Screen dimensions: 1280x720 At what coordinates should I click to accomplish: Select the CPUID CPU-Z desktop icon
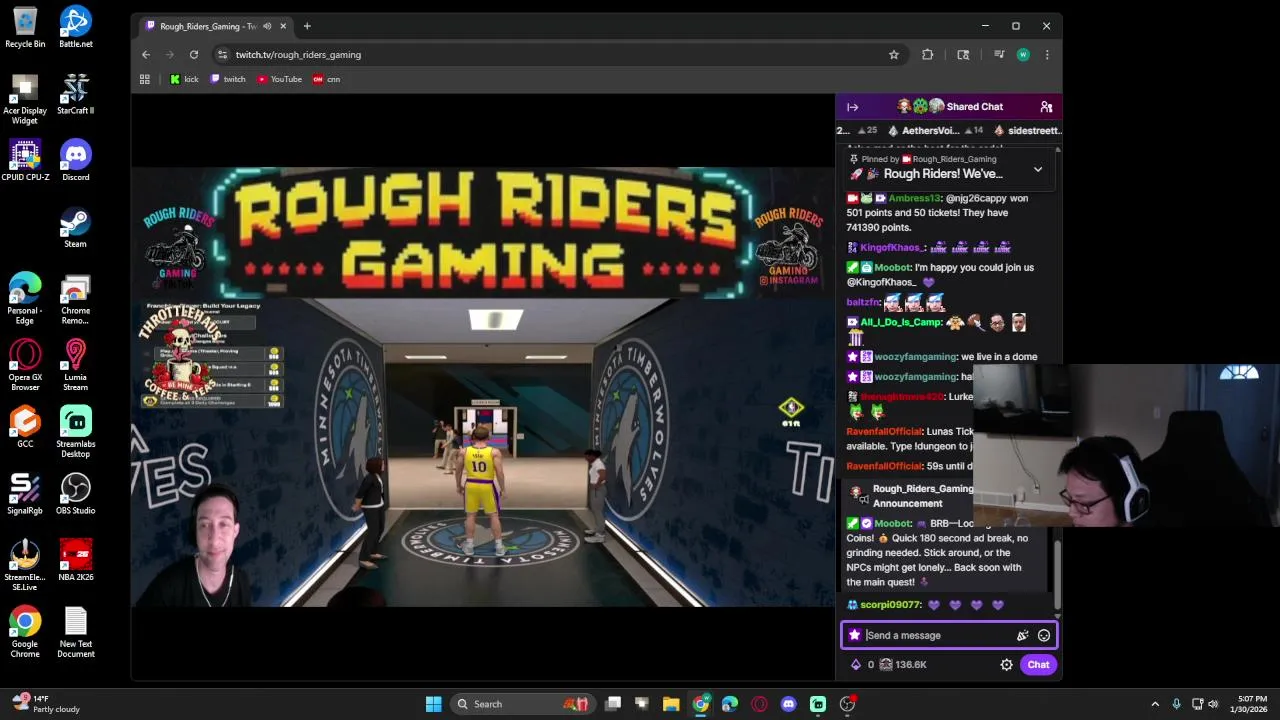(25, 161)
